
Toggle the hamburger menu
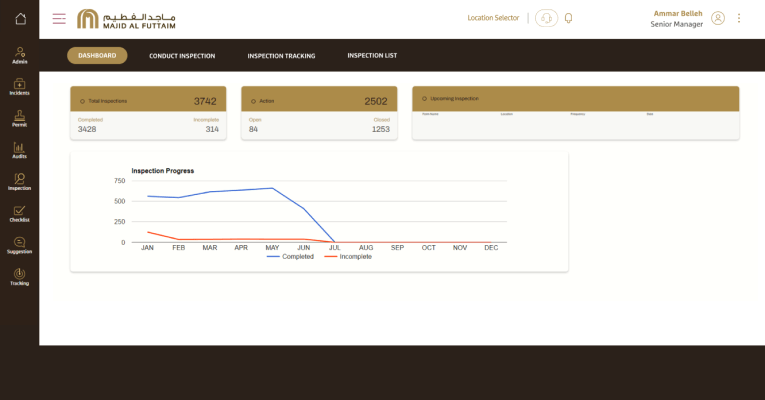pyautogui.click(x=59, y=18)
